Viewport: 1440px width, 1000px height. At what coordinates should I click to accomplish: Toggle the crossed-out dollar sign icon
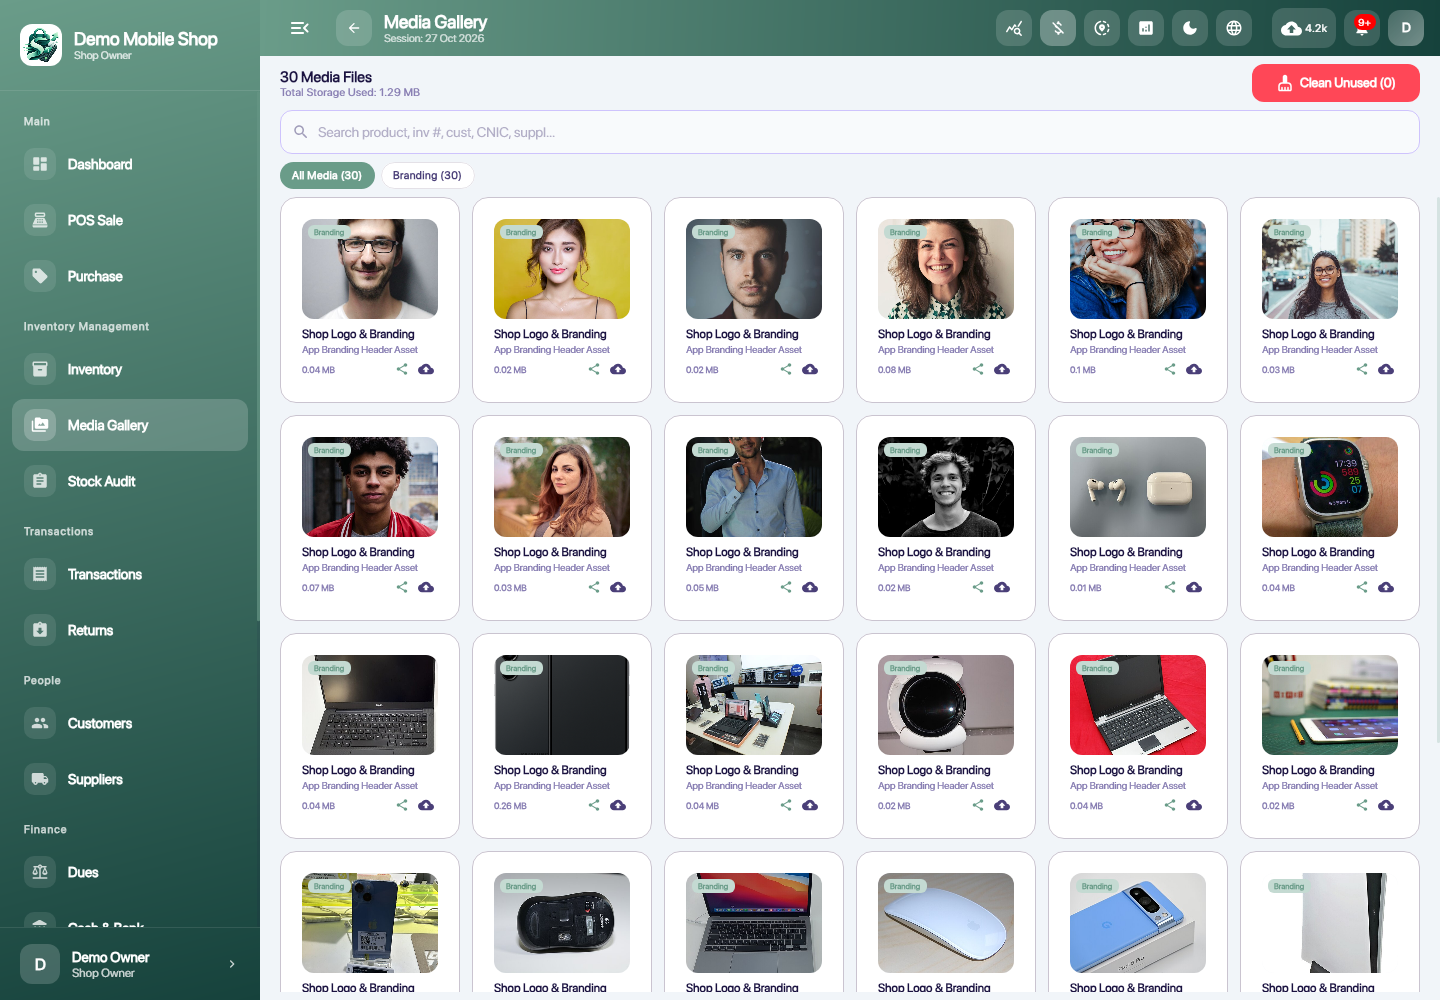1058,28
